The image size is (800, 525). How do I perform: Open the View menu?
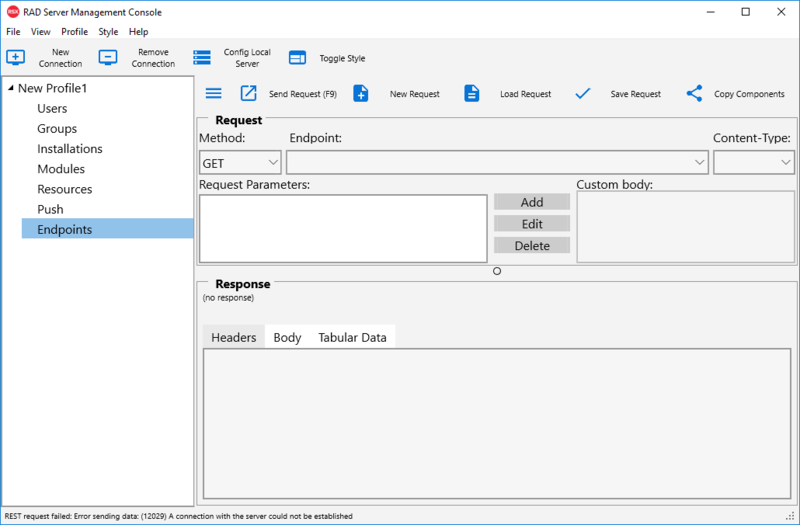click(x=41, y=32)
